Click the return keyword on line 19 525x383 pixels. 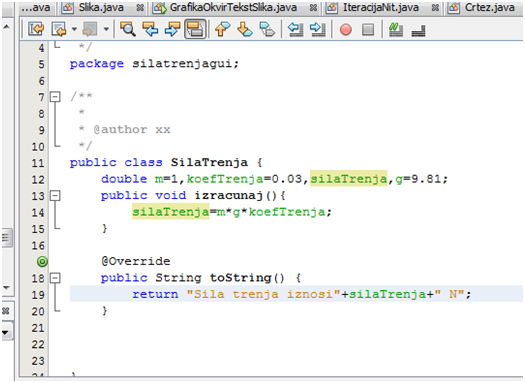[x=155, y=294]
